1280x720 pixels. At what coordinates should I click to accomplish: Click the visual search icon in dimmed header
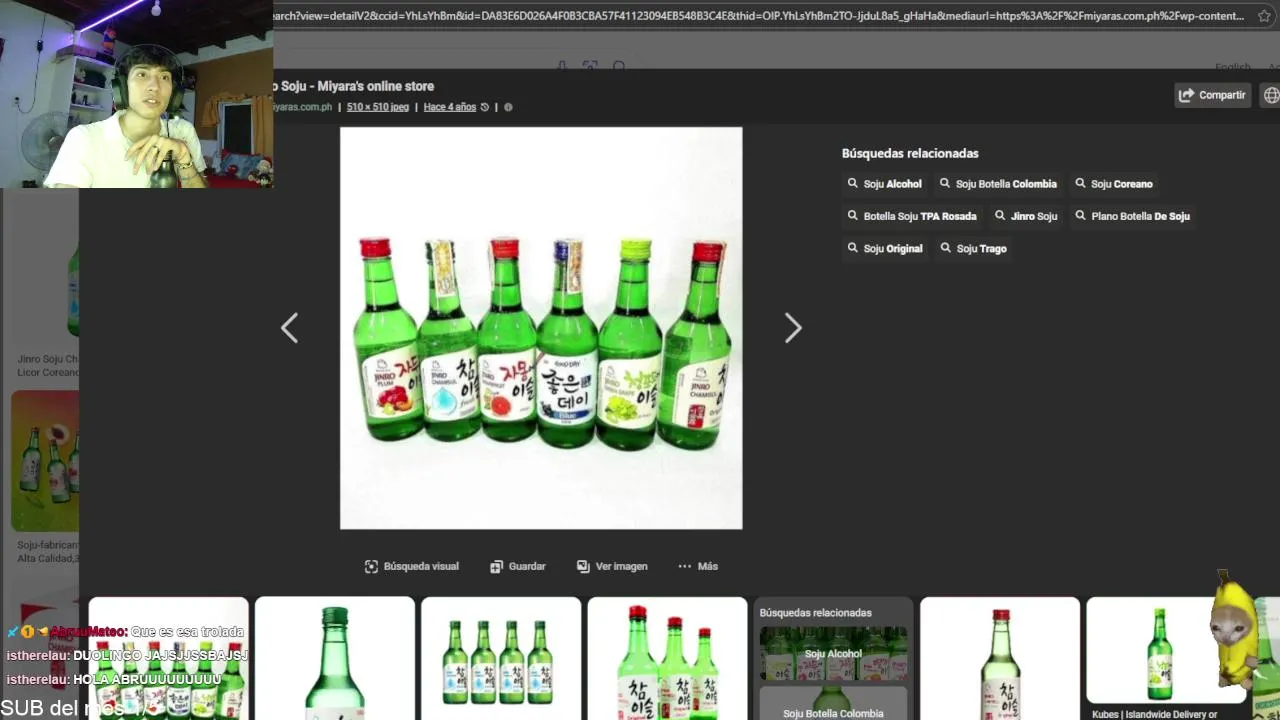coord(590,67)
